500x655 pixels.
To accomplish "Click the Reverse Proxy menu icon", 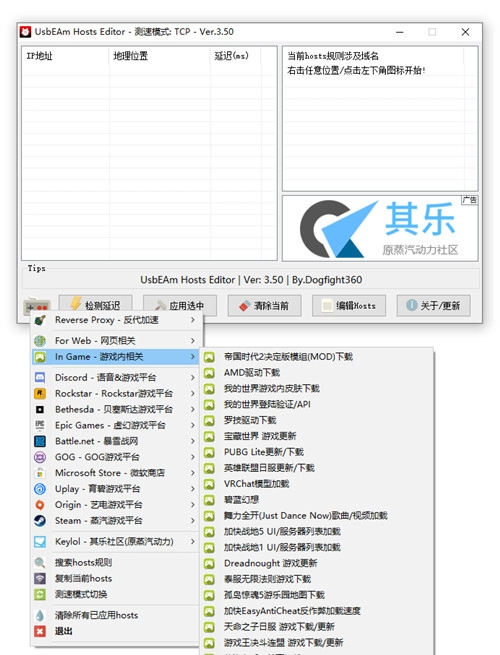I will (40, 320).
